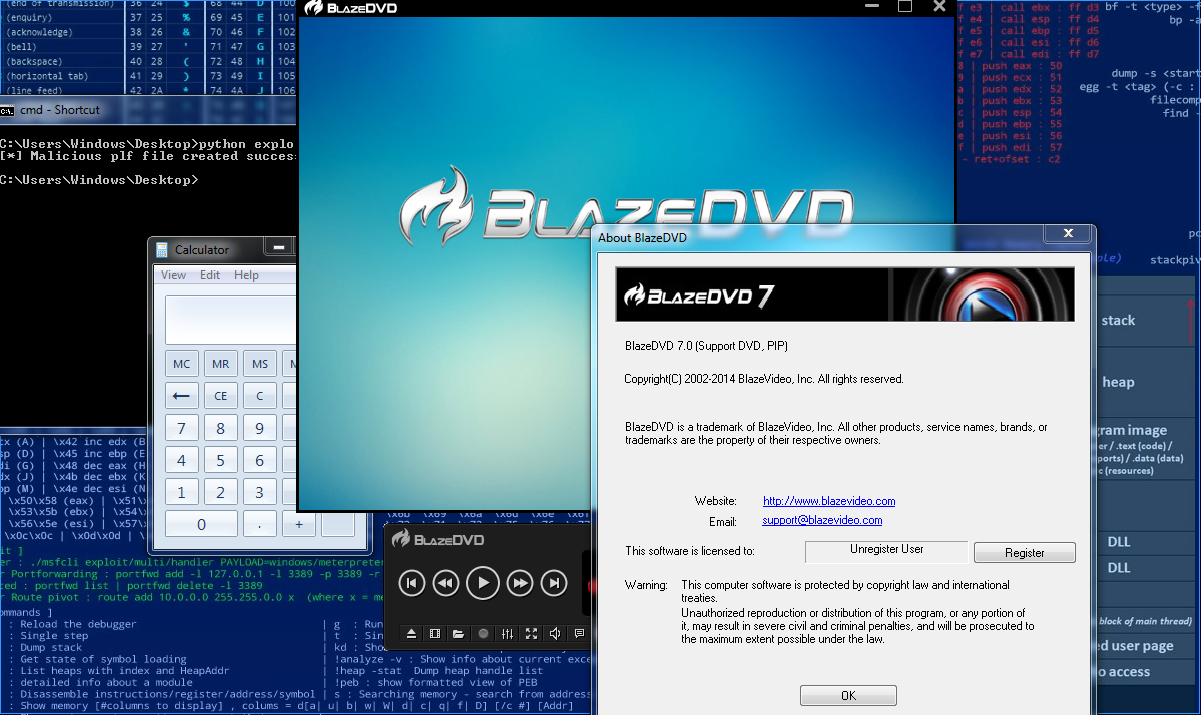Image resolution: width=1201 pixels, height=715 pixels.
Task: Click the CE button in Calculator
Action: [x=221, y=396]
